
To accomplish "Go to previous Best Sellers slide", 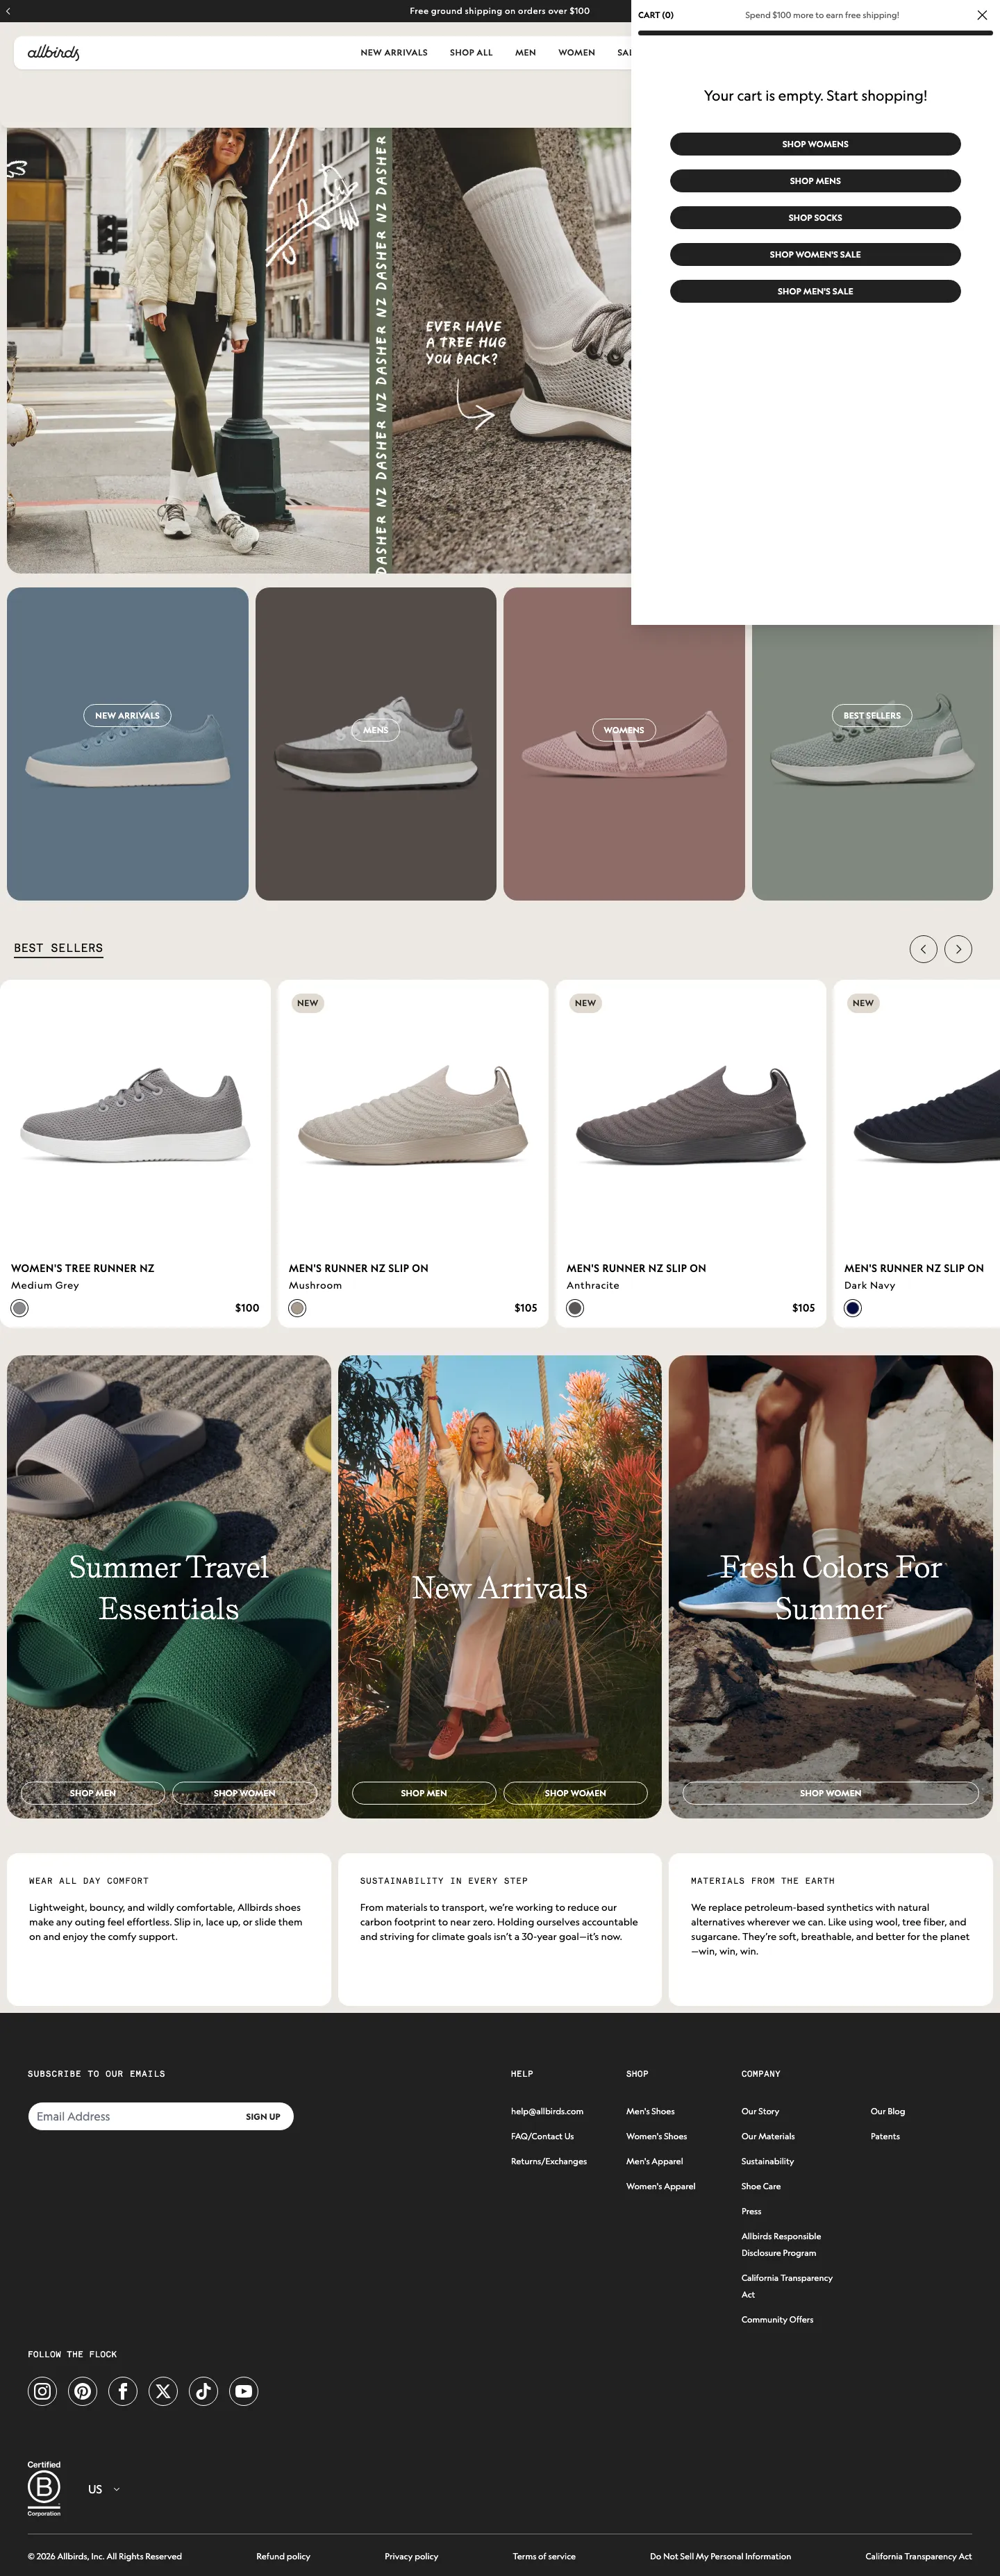I will 923,949.
